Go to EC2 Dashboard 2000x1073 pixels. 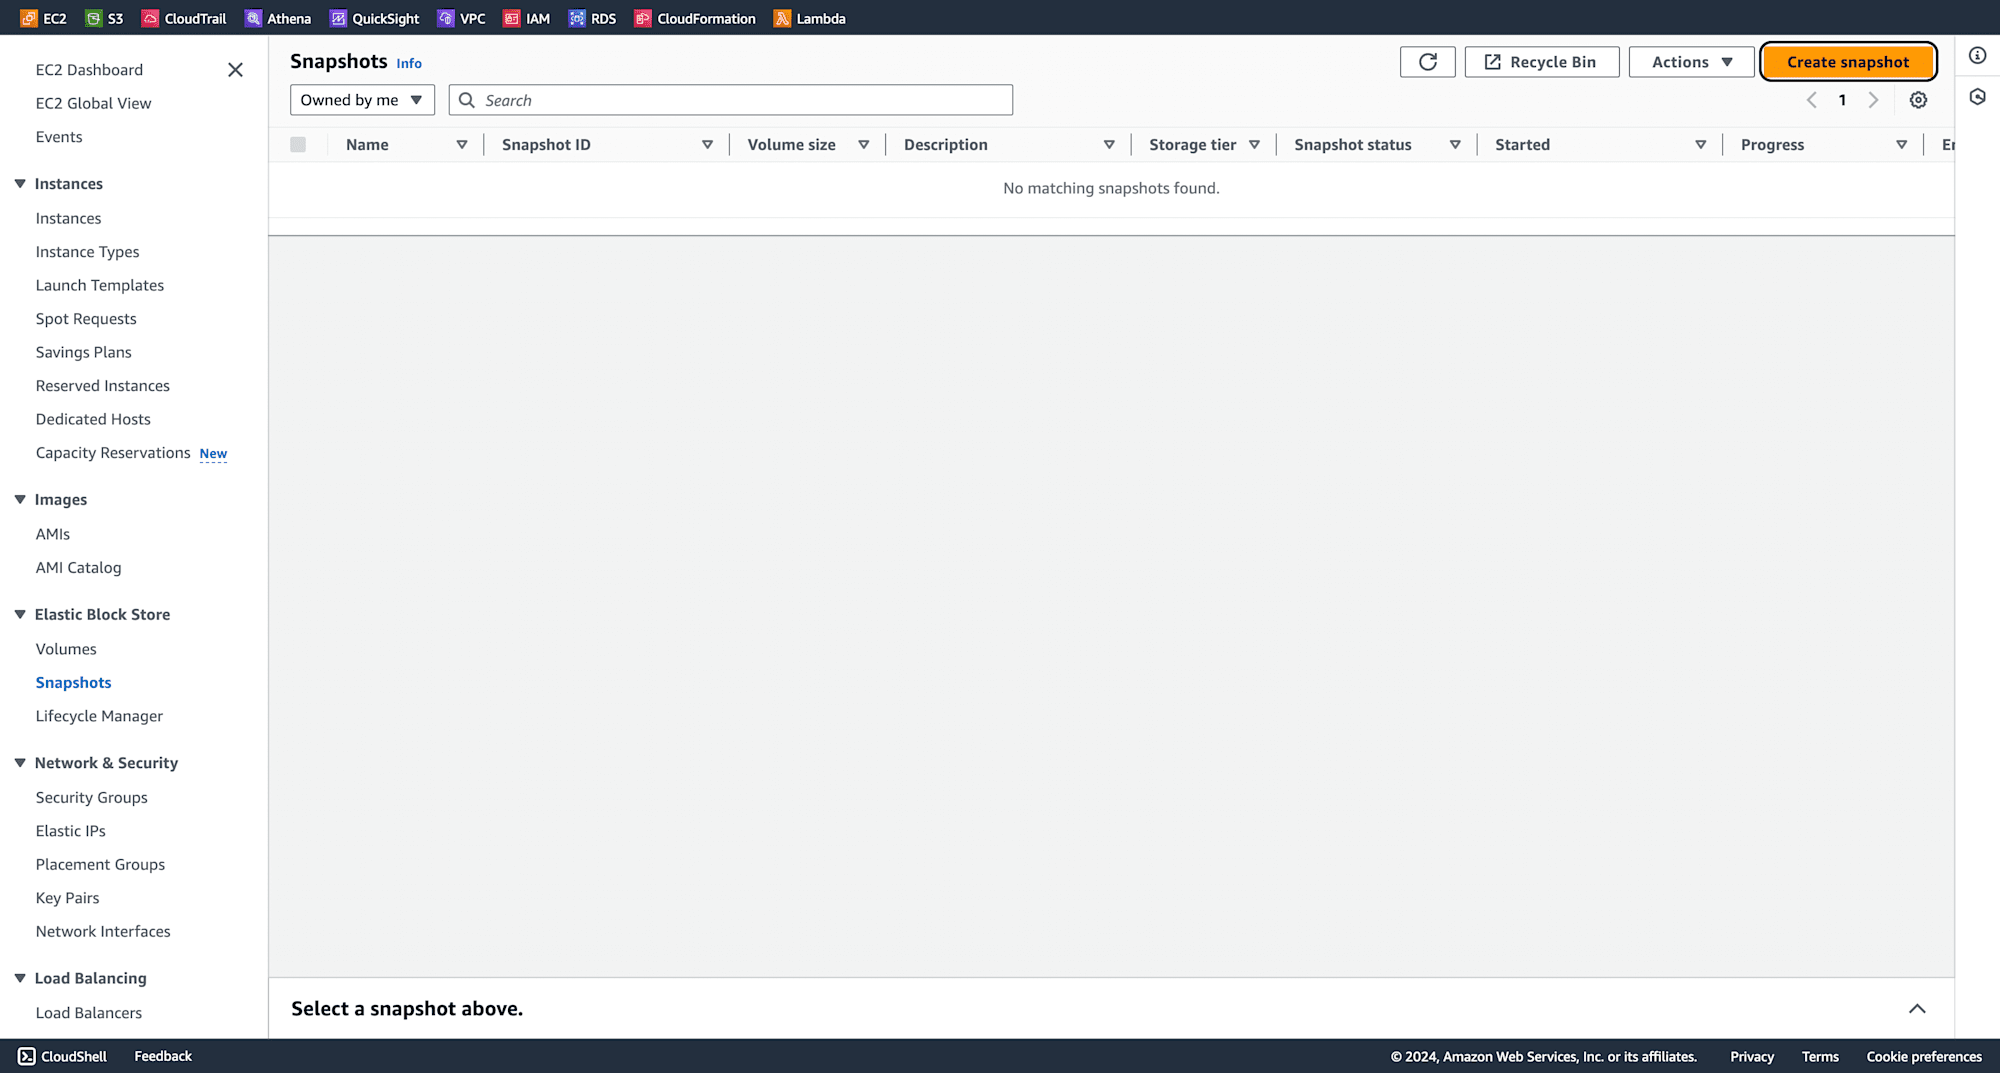click(x=89, y=69)
